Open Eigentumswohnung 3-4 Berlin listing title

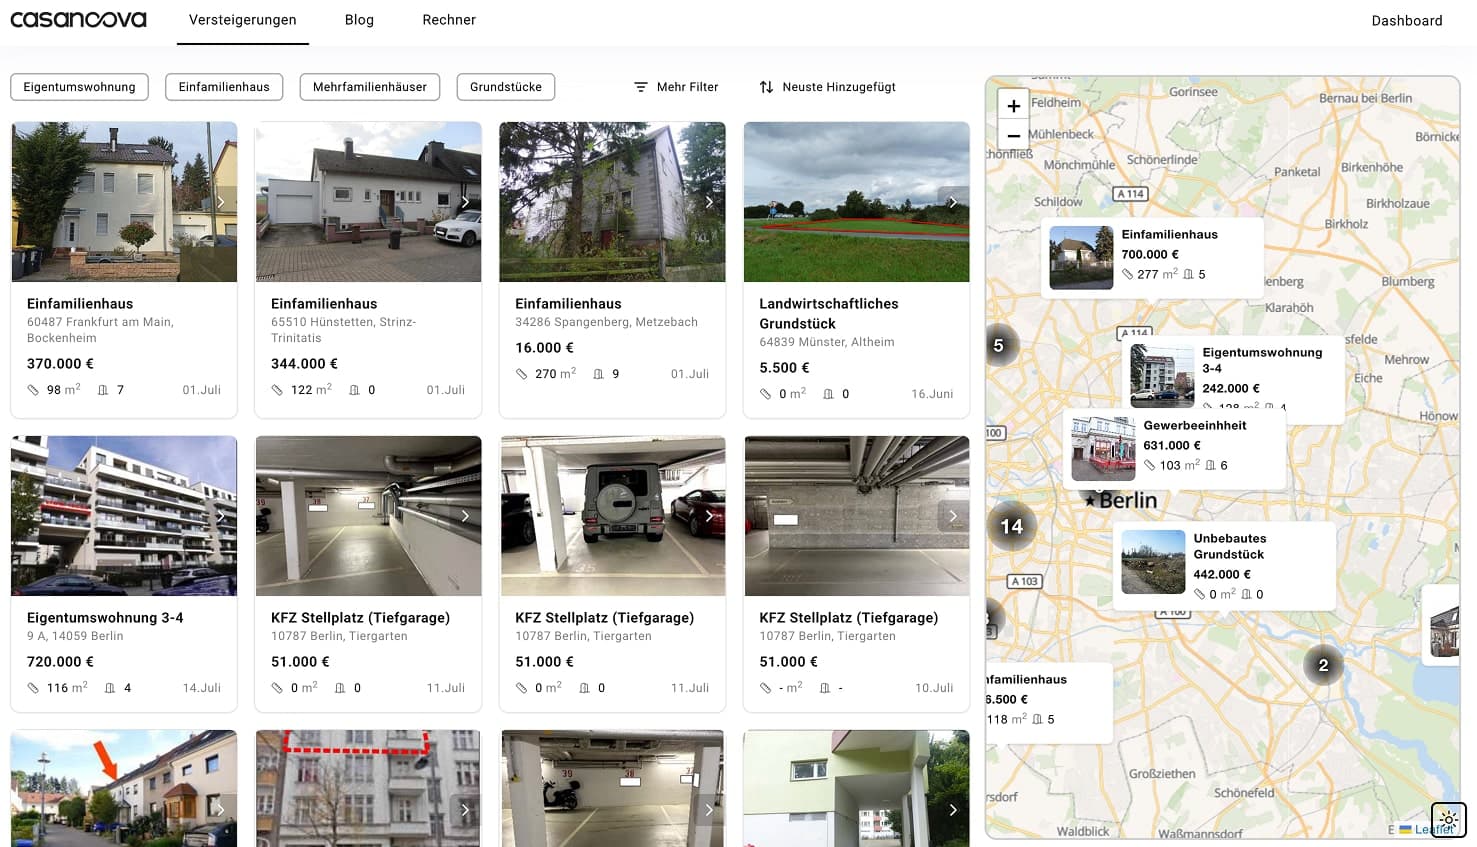coord(105,618)
